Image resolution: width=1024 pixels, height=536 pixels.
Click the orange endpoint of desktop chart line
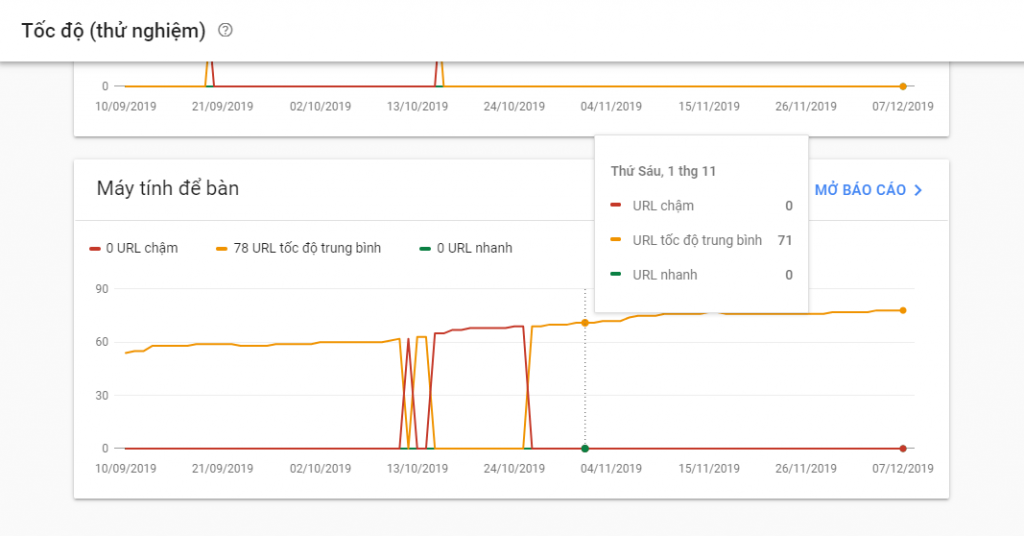[x=903, y=310]
